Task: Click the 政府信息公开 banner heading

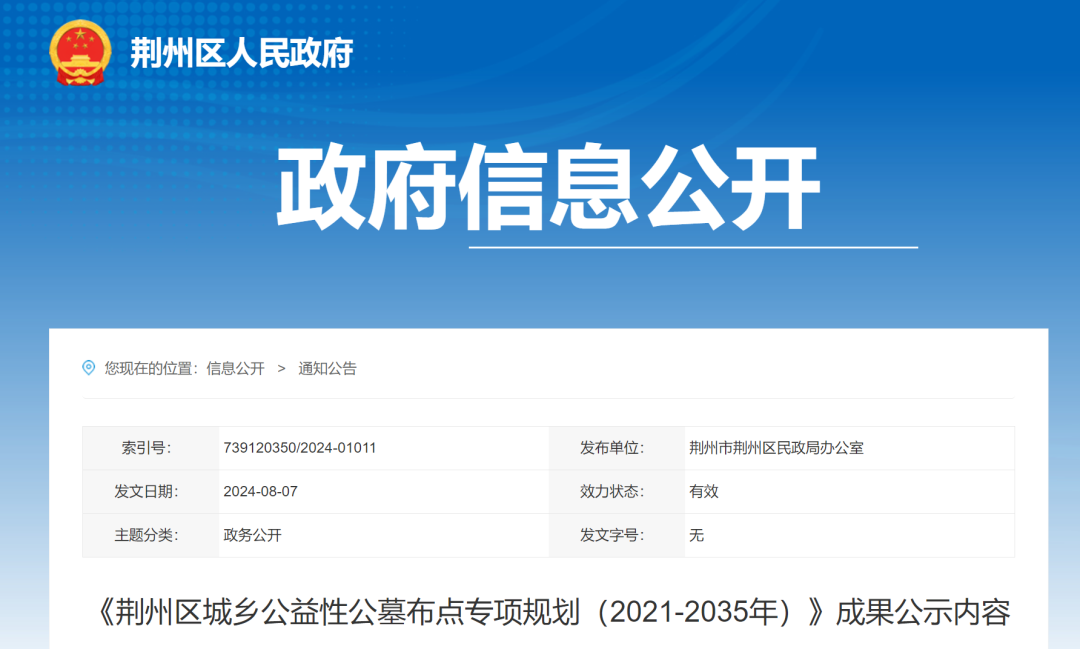Action: (547, 188)
